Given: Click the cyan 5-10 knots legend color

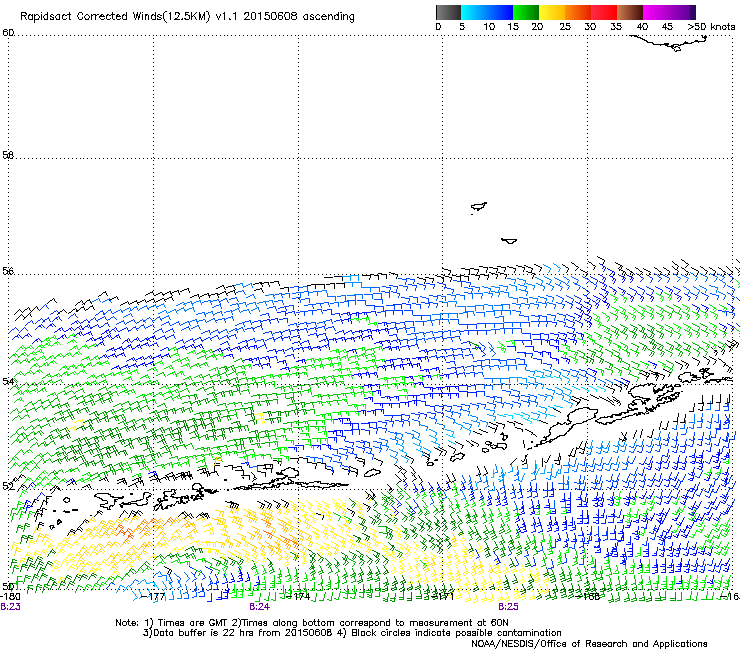Looking at the screenshot, I should 474,12.
